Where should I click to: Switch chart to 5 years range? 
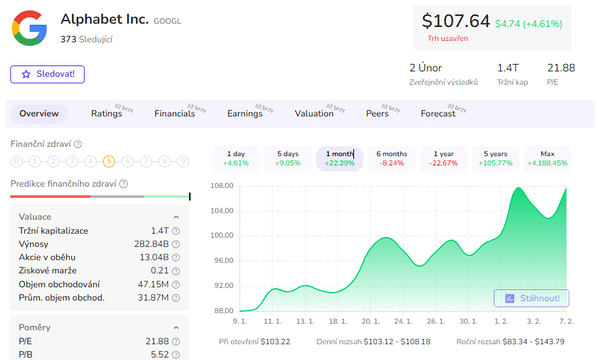click(x=495, y=158)
